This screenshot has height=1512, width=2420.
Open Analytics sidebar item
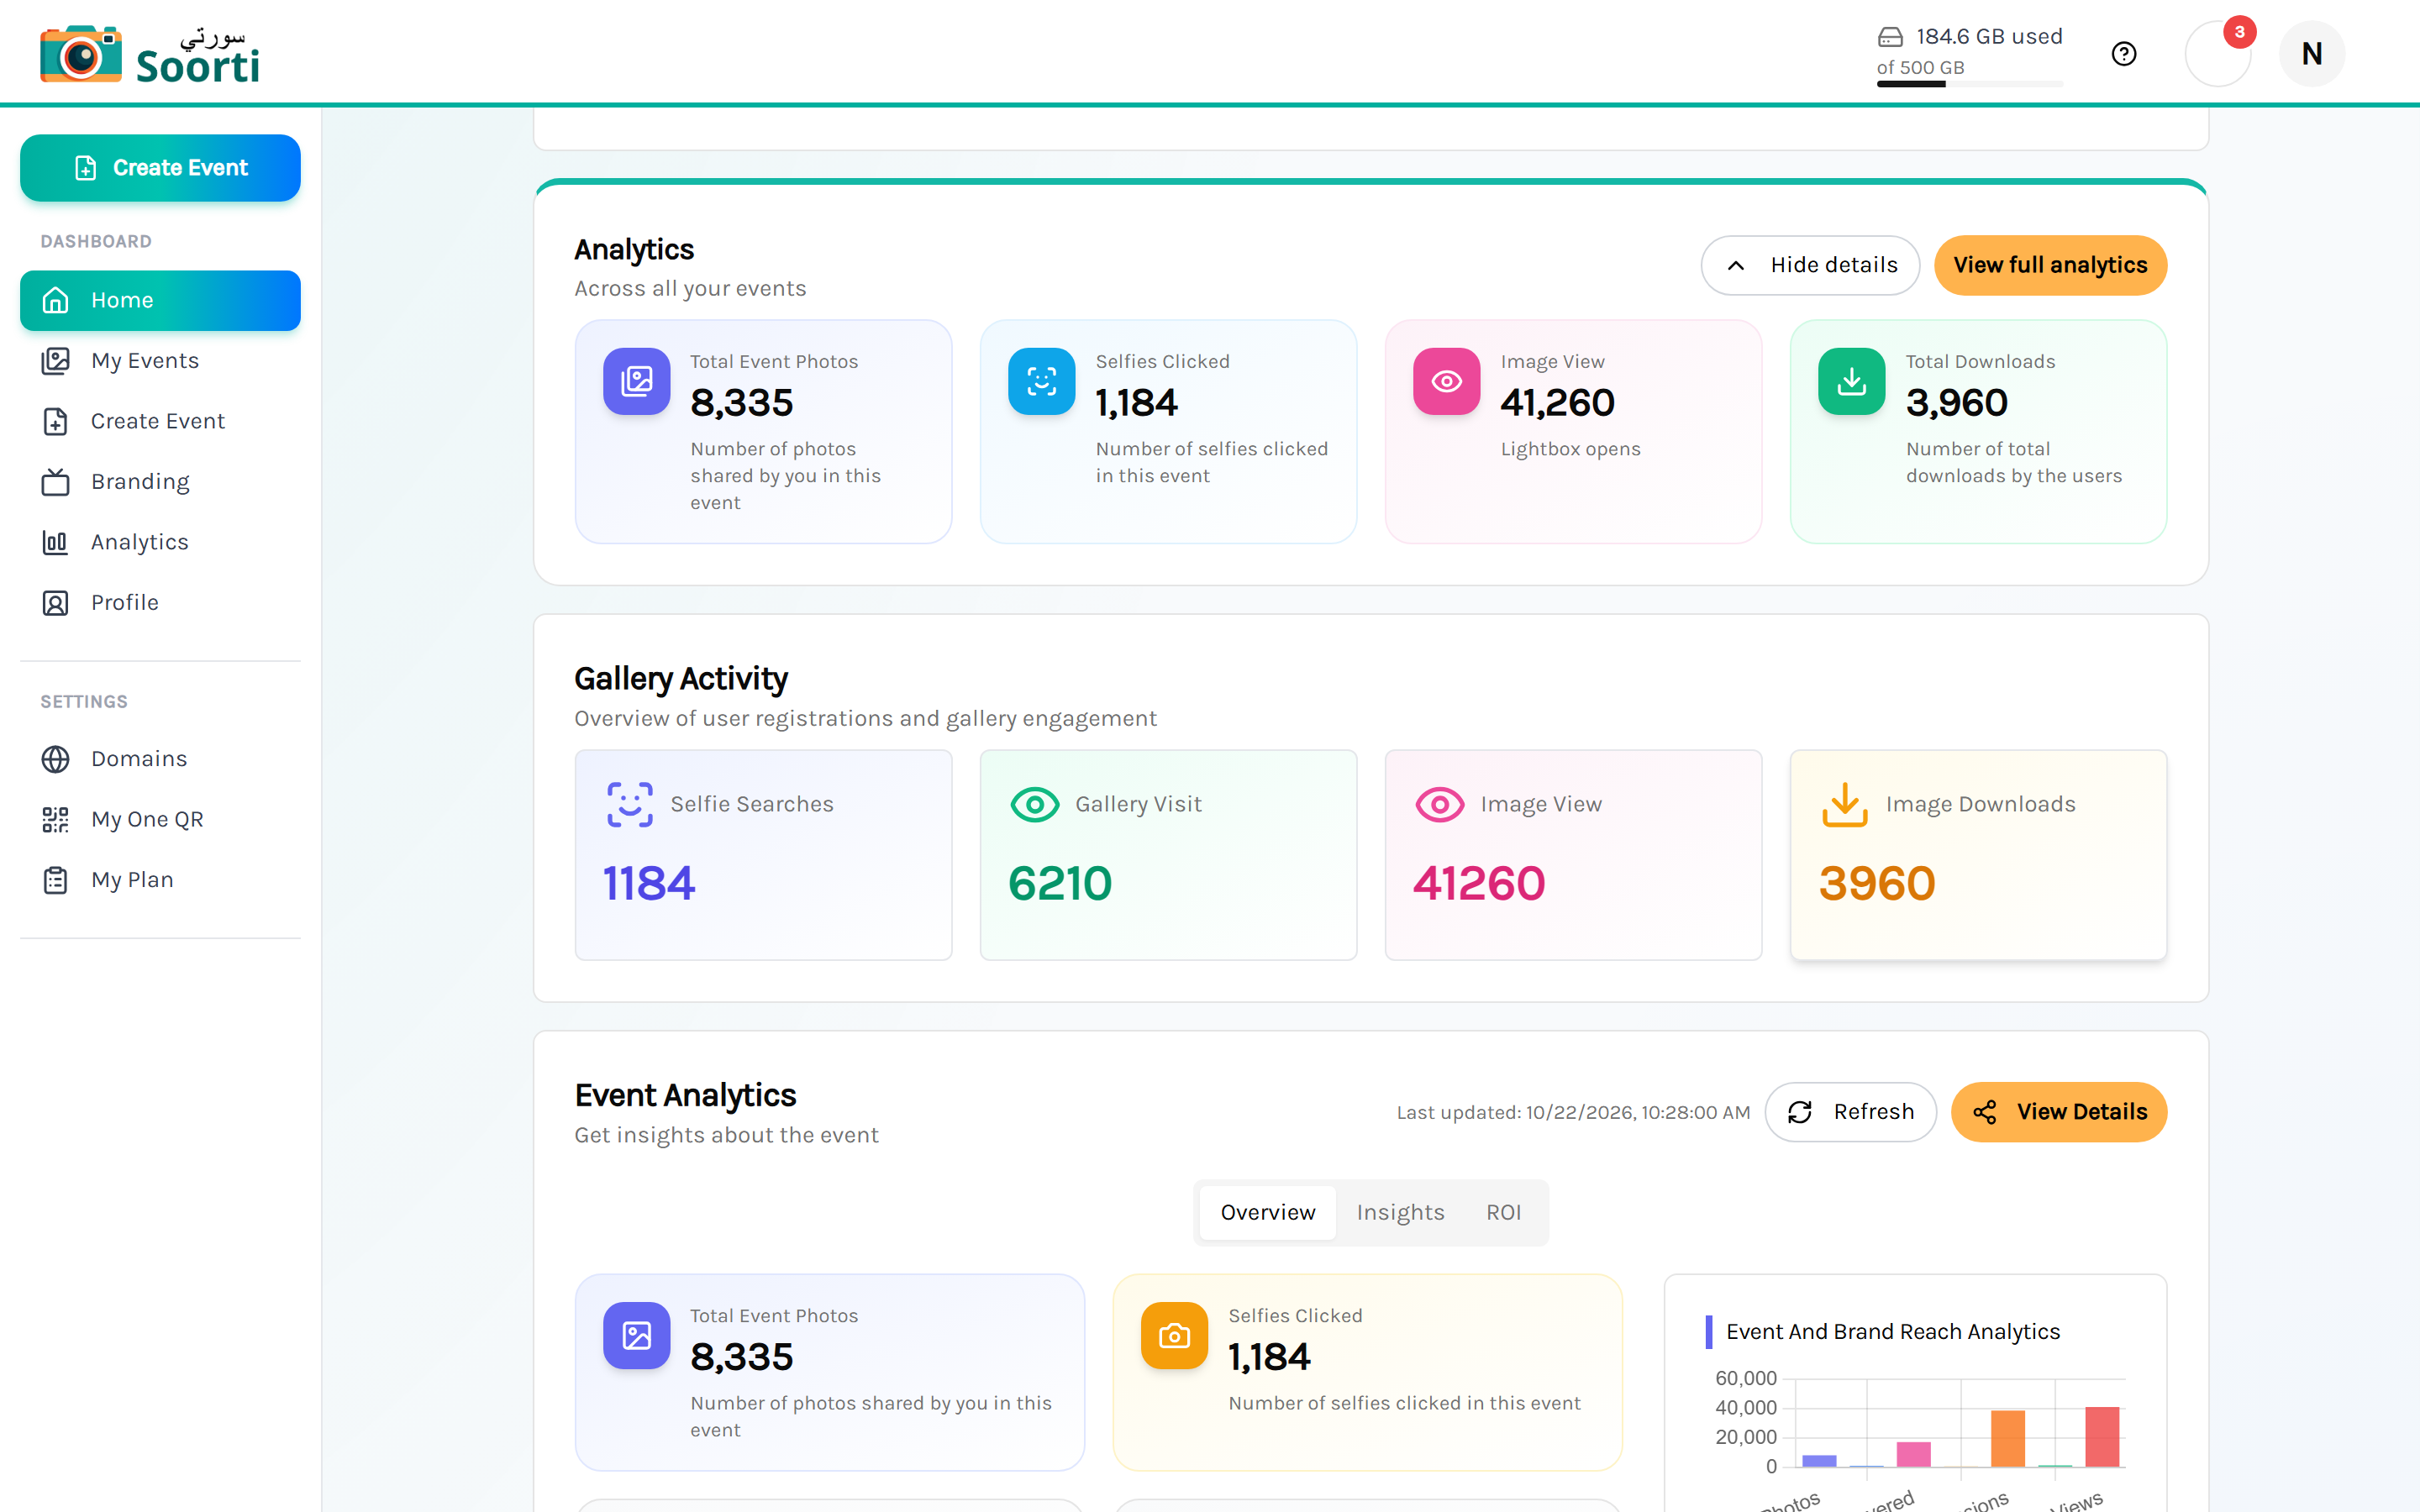[160, 542]
